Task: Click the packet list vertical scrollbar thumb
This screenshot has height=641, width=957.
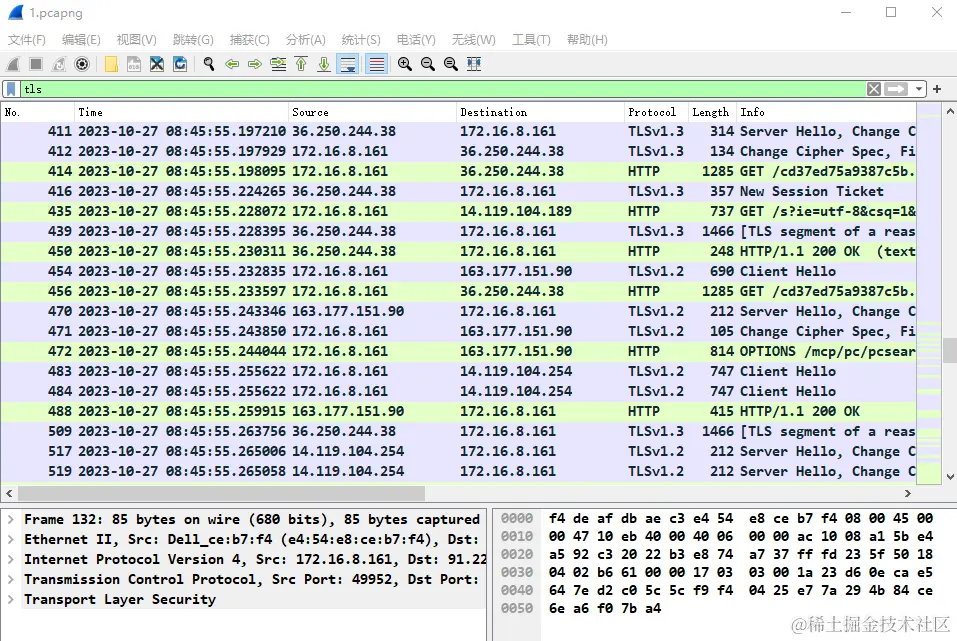Action: point(950,350)
